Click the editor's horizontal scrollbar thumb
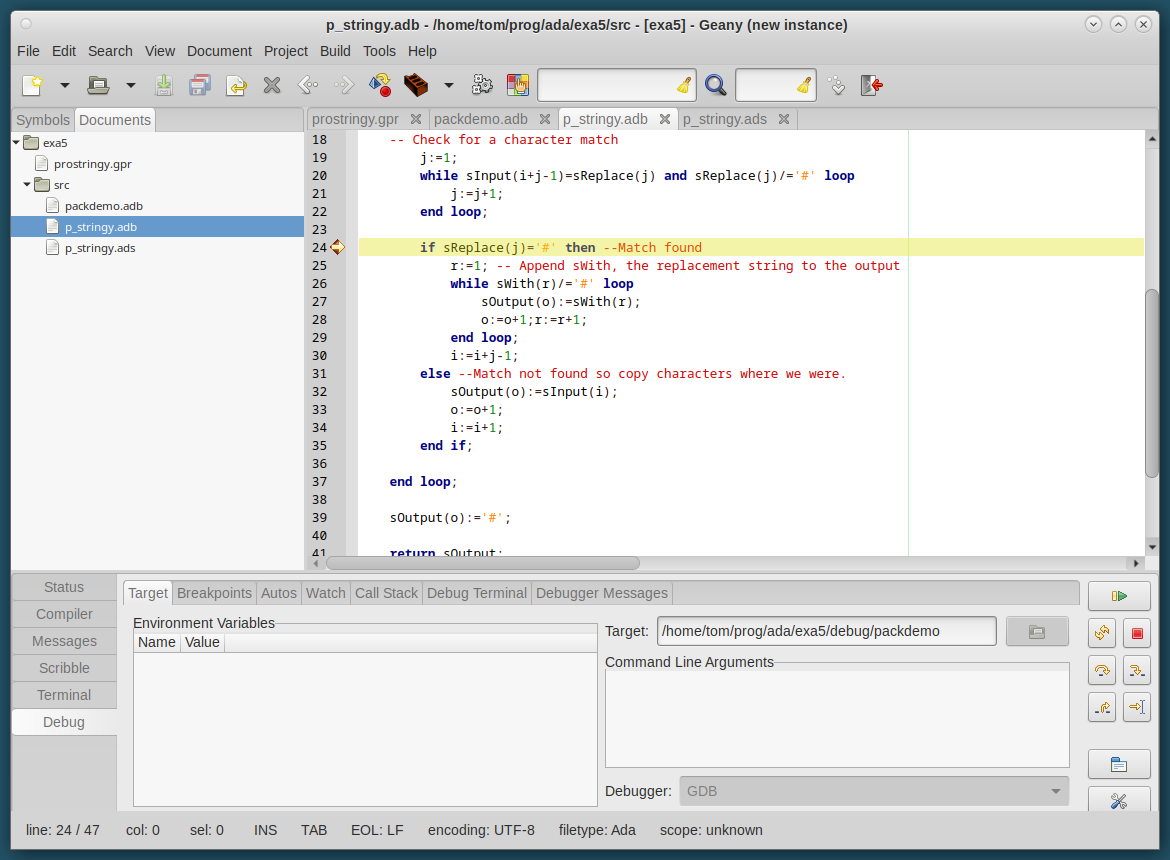The image size is (1170, 860). pos(482,563)
